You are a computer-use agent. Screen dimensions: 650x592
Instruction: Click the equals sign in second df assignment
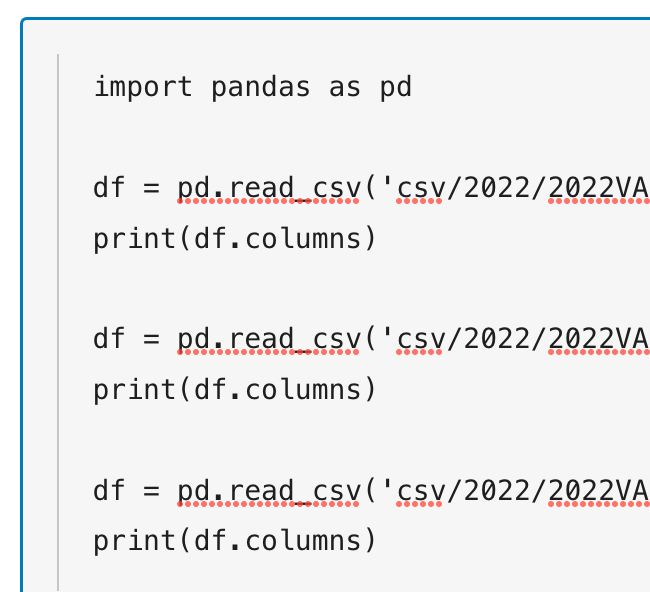pos(151,339)
